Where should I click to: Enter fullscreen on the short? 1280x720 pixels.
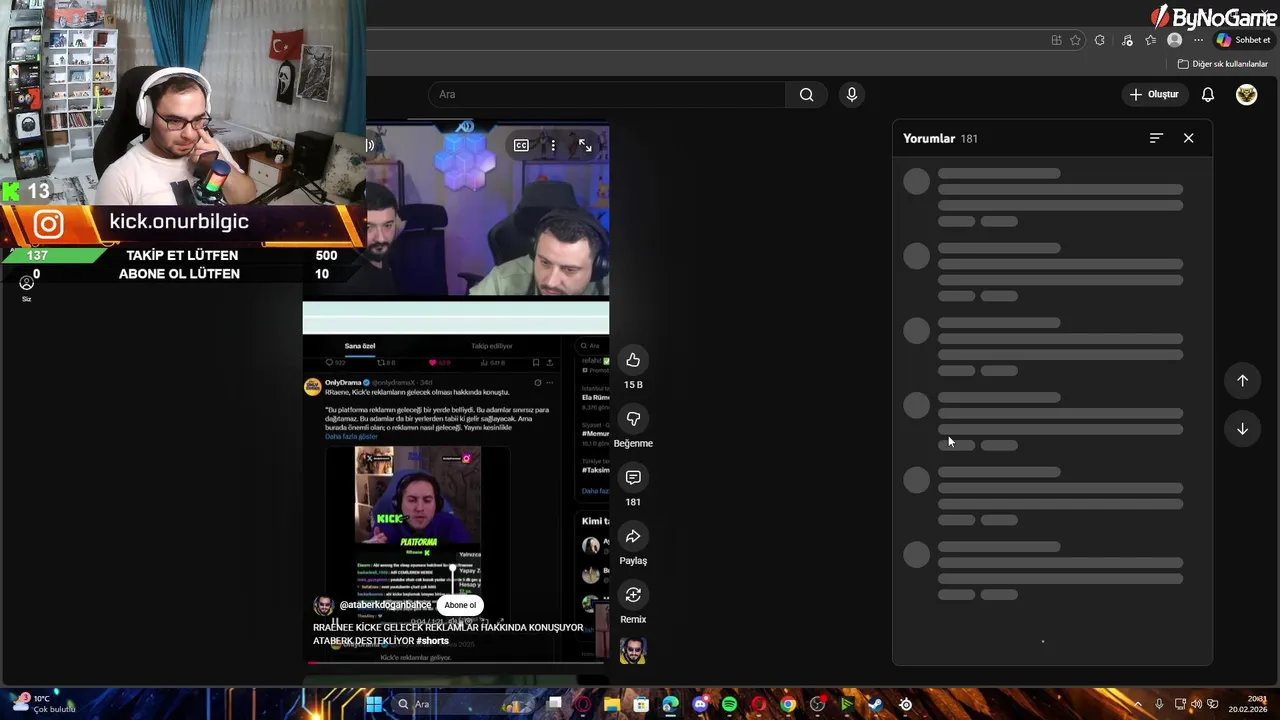585,145
